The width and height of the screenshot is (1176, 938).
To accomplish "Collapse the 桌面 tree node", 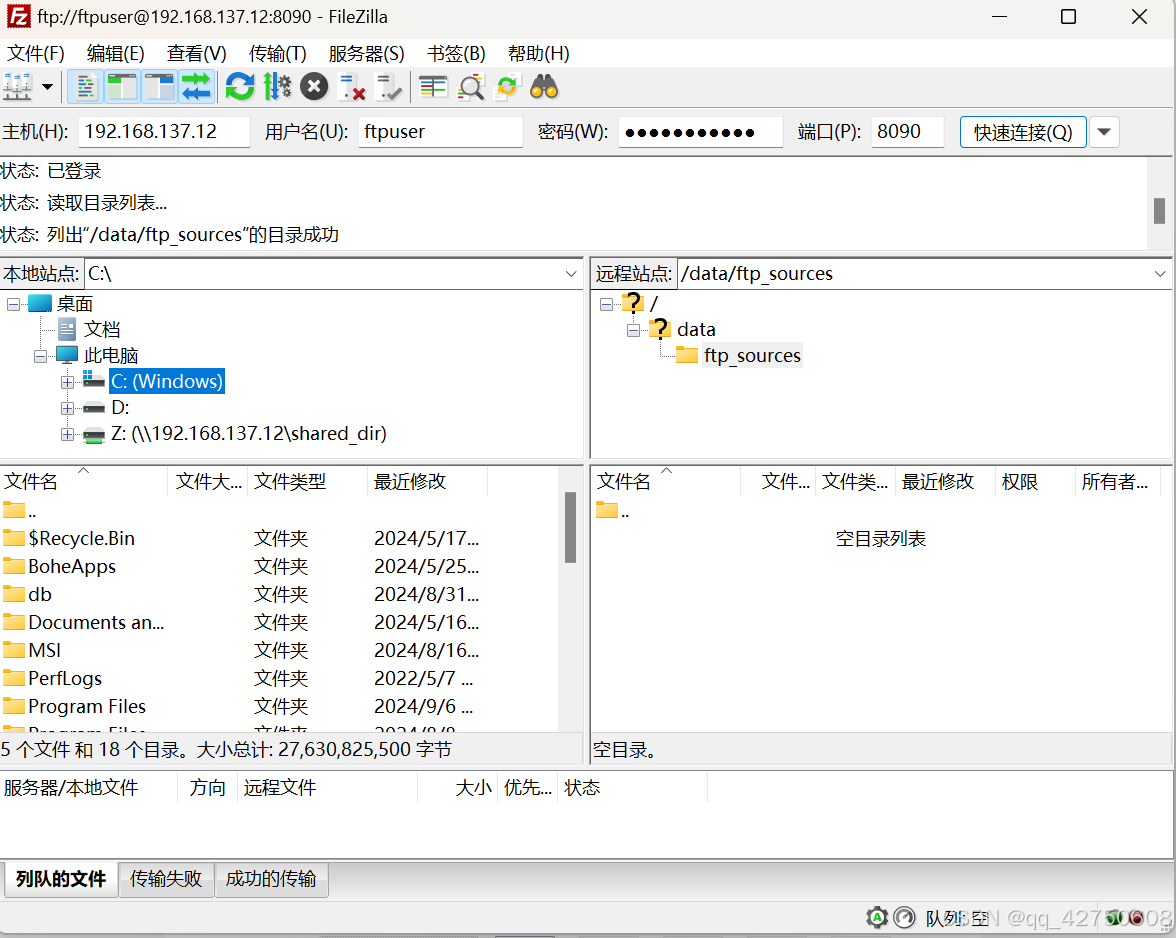I will click(14, 304).
